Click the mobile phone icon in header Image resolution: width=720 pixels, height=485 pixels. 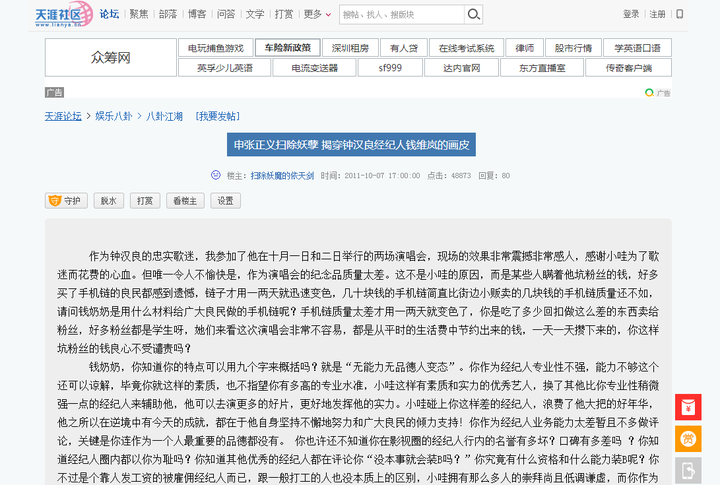pos(680,14)
